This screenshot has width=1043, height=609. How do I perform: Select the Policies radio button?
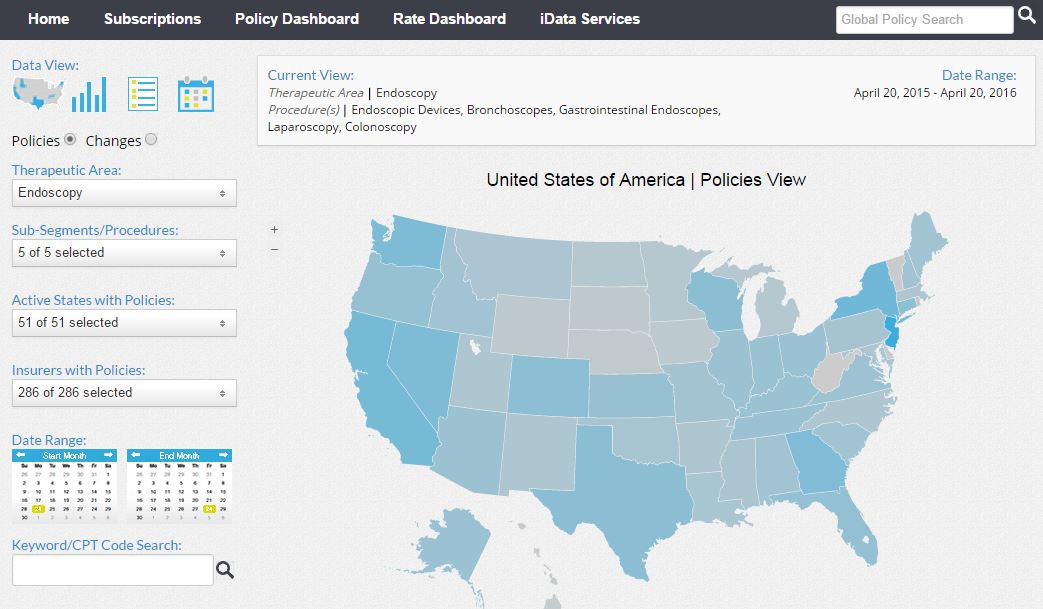click(x=70, y=139)
